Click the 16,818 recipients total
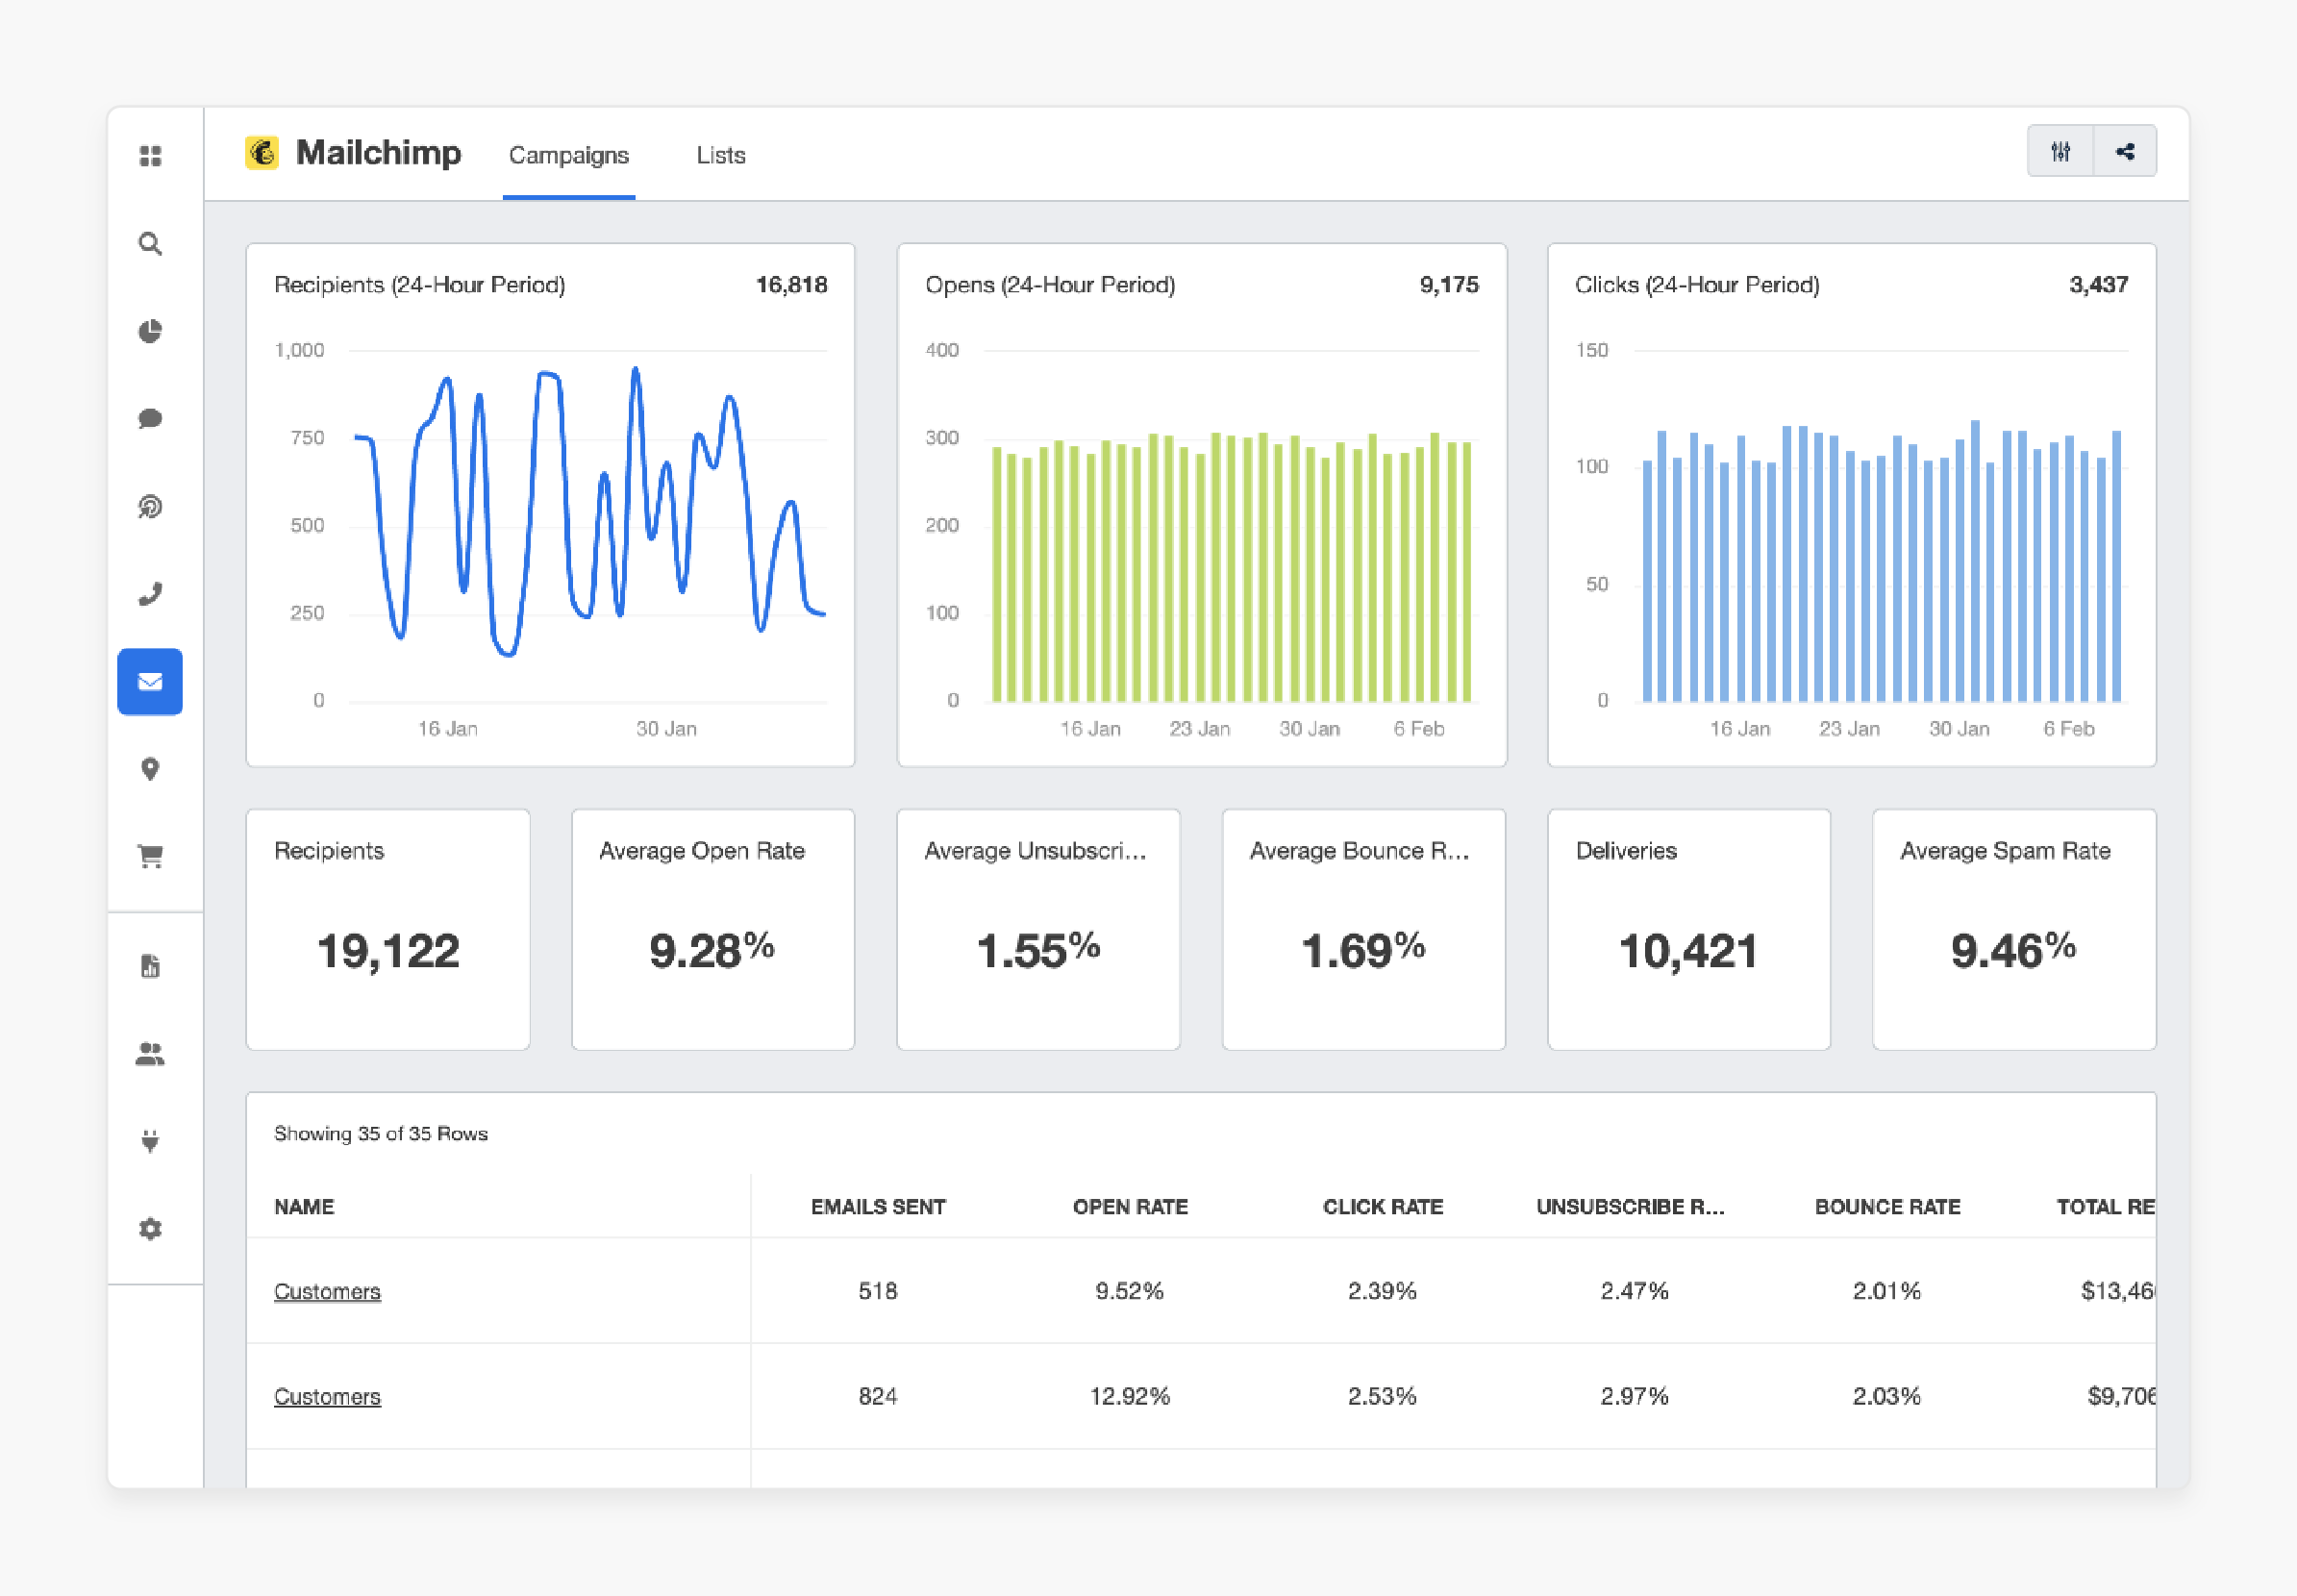 791,285
